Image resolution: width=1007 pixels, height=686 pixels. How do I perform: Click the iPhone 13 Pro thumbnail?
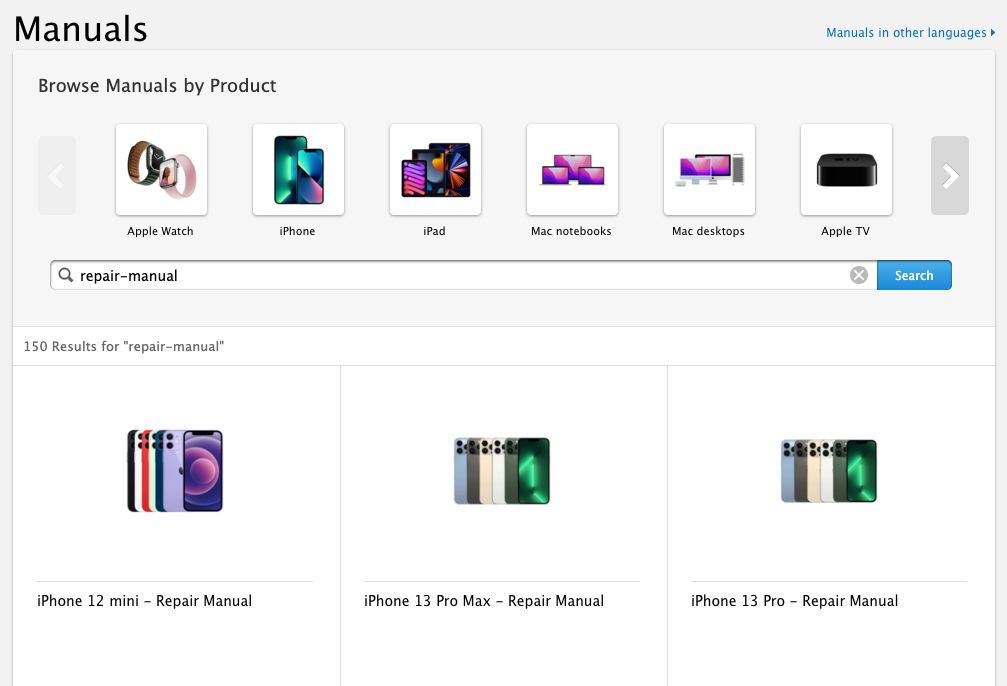828,470
